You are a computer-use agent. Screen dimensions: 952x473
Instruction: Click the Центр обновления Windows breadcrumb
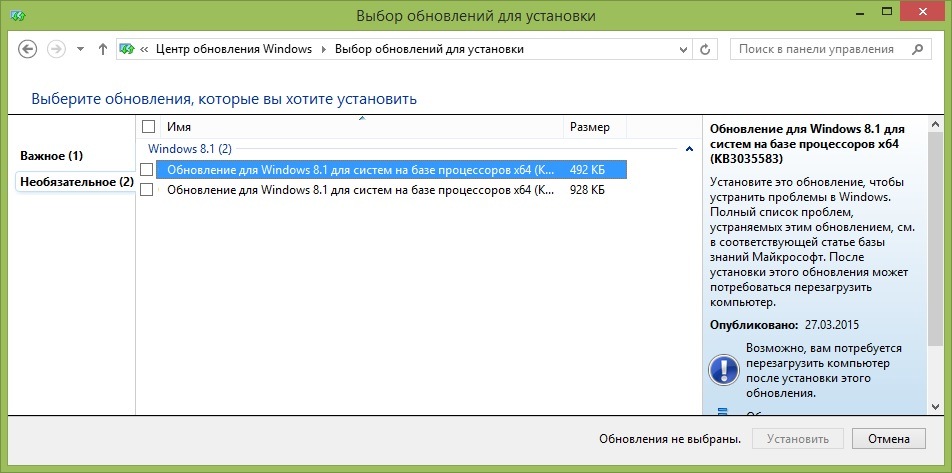(234, 49)
